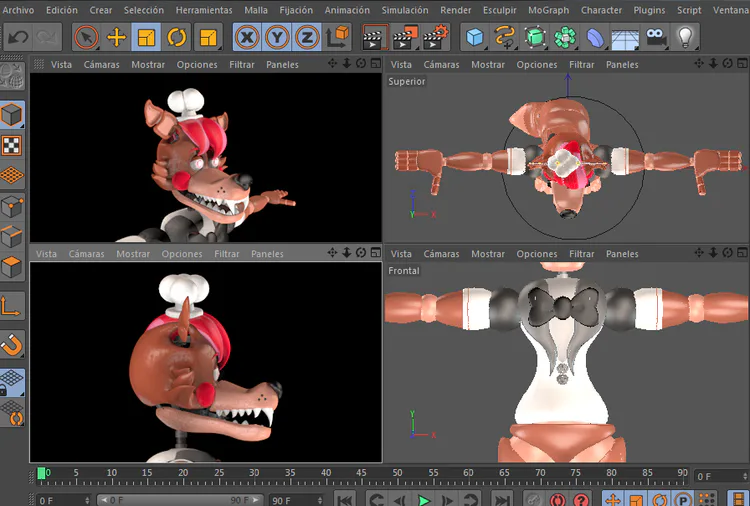Open Opciones menu in Superior viewport
The height and width of the screenshot is (506, 750).
[x=537, y=65]
